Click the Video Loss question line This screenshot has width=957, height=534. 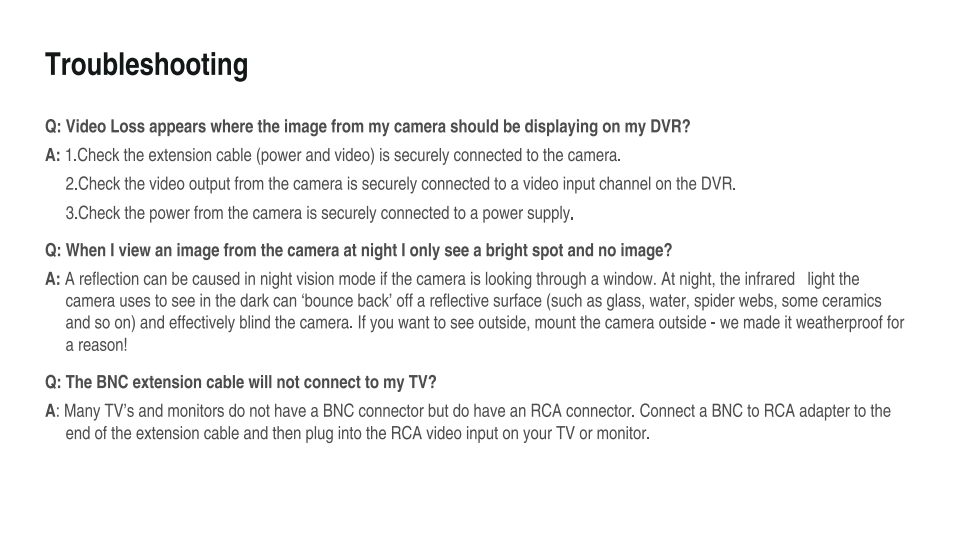pos(368,127)
